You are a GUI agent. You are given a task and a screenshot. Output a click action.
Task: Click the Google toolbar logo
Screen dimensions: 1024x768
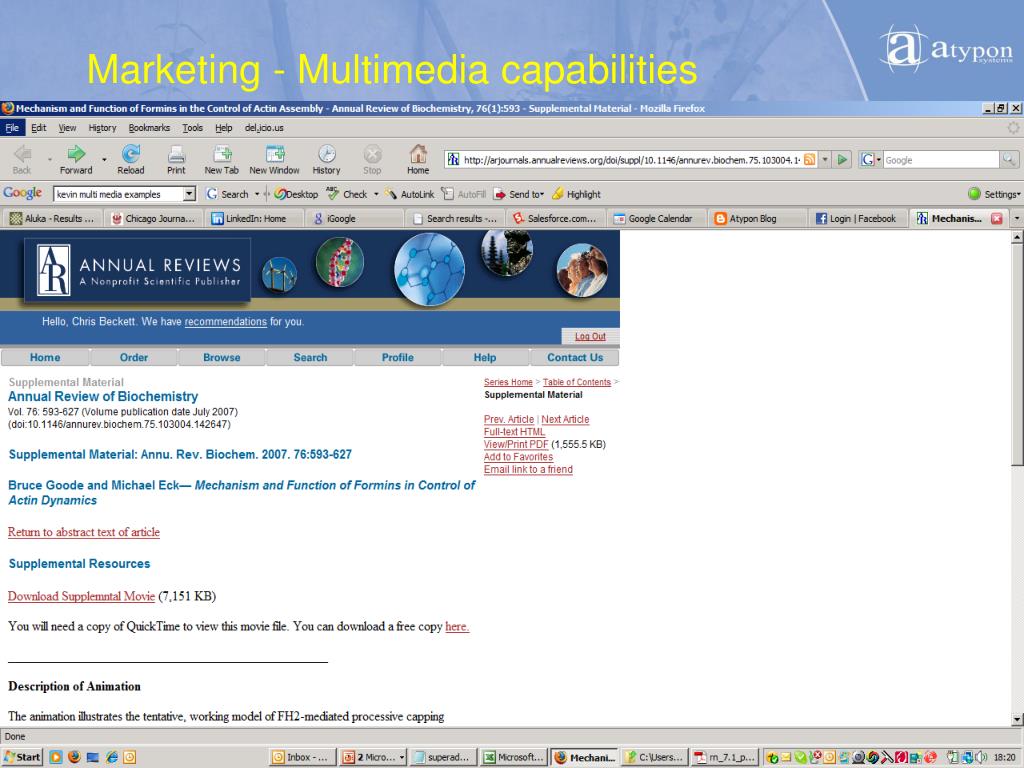[x=23, y=193]
